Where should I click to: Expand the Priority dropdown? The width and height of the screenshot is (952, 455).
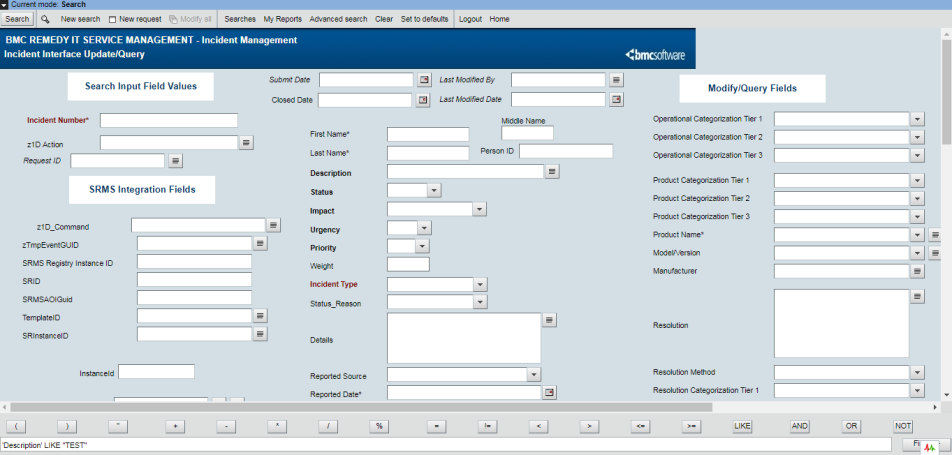pyautogui.click(x=422, y=247)
